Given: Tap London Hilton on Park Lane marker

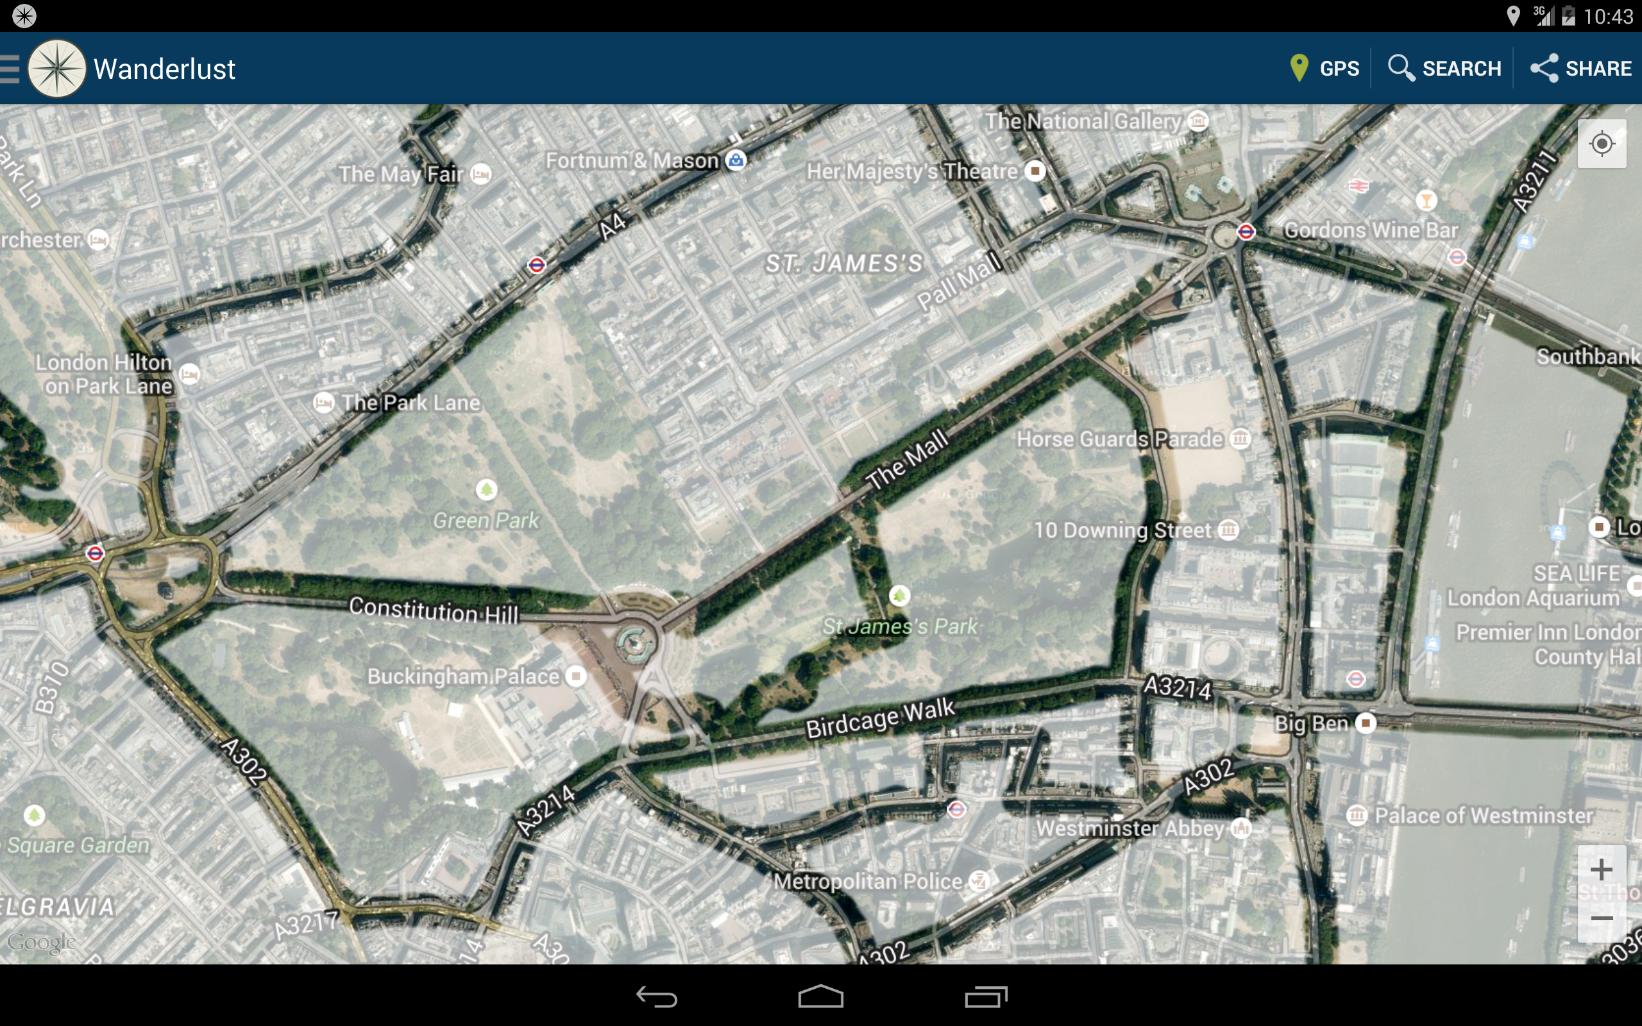Looking at the screenshot, I should coord(190,374).
